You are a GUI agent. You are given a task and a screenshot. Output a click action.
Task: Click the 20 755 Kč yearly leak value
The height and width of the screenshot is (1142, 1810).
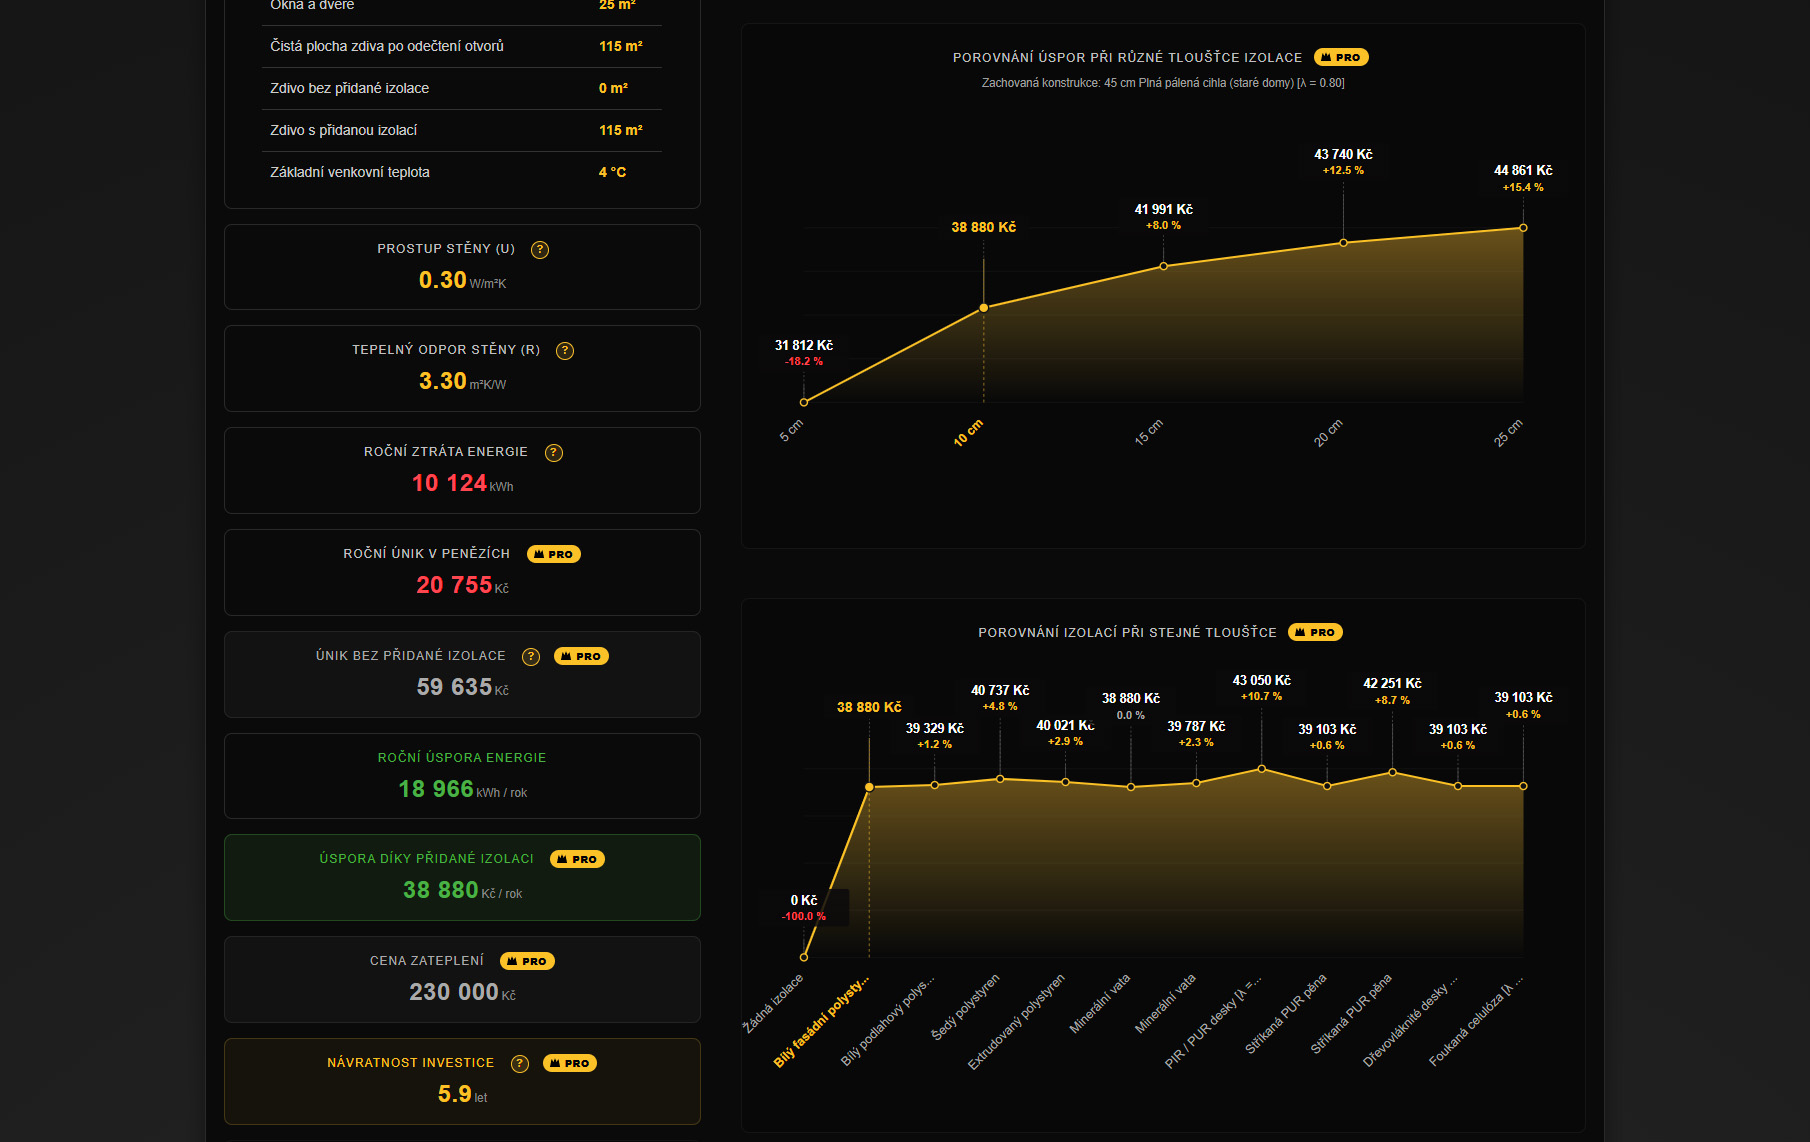point(462,586)
